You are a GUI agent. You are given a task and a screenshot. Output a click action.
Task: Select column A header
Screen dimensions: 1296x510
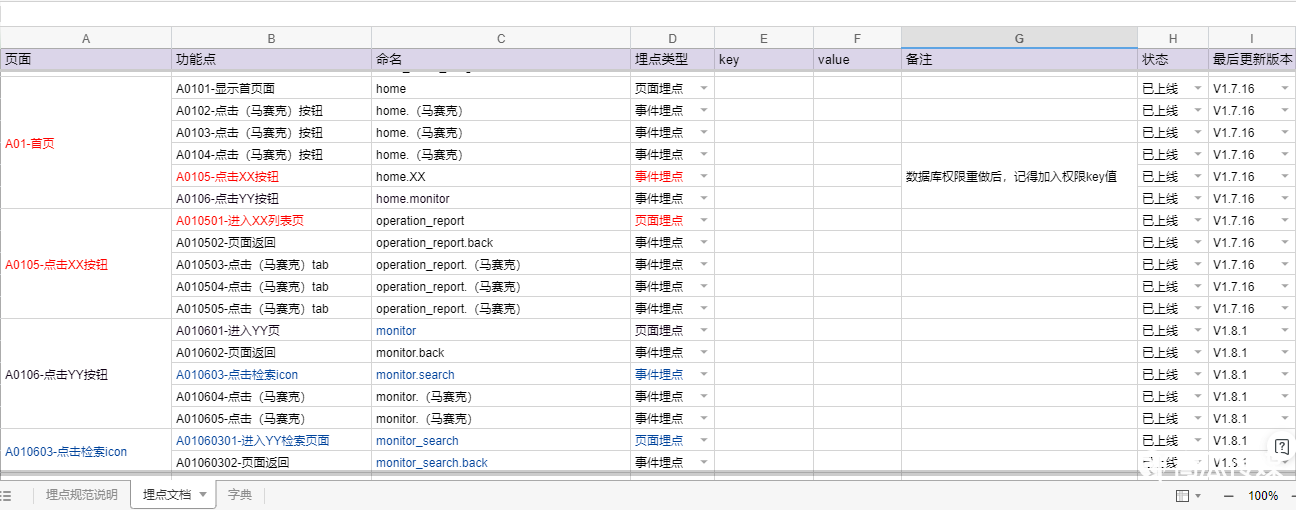coord(86,38)
